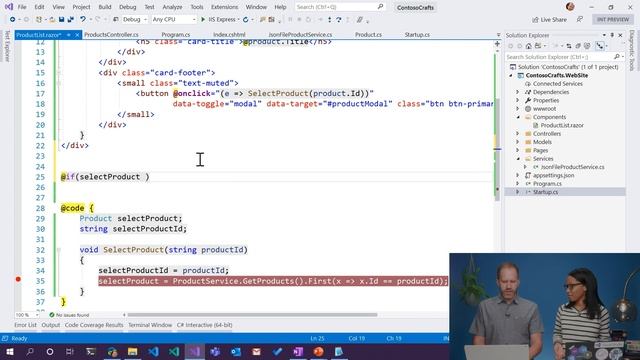Open the File menu
The width and height of the screenshot is (640, 360).
point(22,7)
